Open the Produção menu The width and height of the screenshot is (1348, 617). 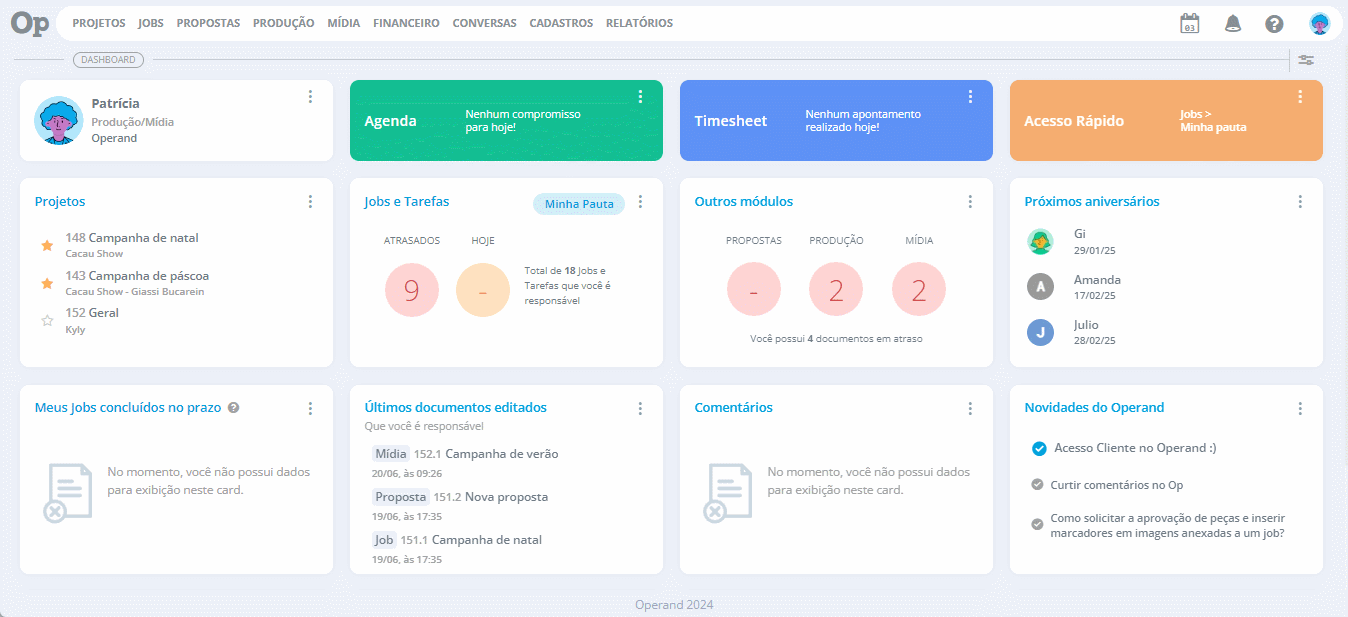283,23
